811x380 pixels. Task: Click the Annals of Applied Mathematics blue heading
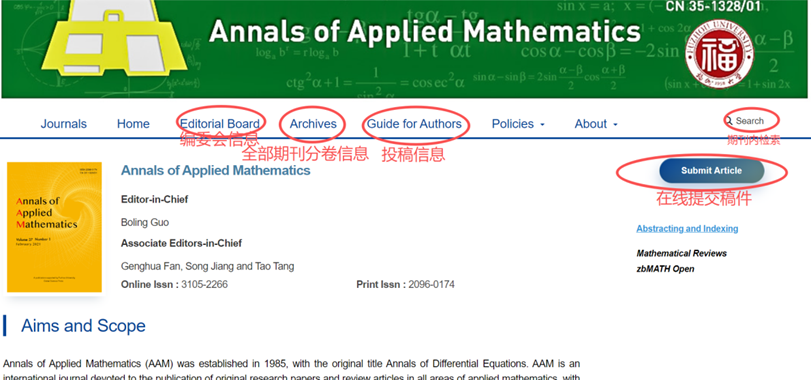216,170
